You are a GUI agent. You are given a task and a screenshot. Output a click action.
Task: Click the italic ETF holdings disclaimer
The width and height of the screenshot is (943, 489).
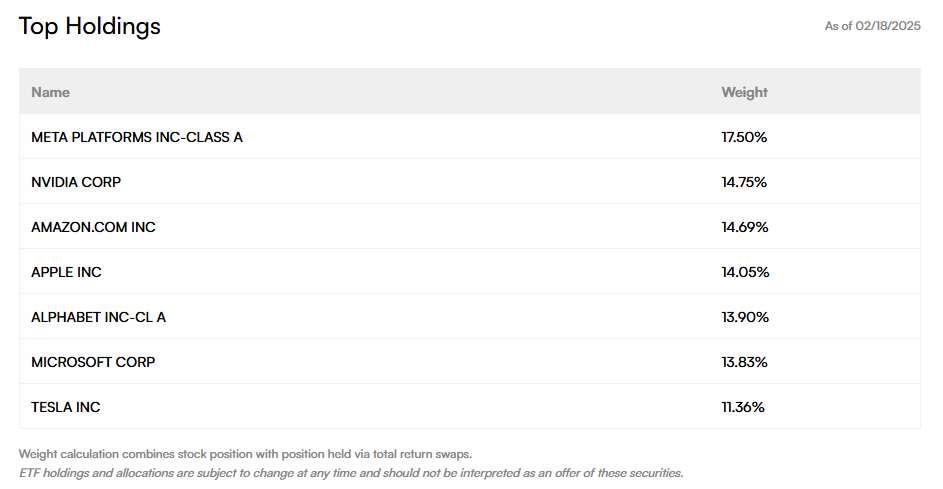[x=350, y=473]
